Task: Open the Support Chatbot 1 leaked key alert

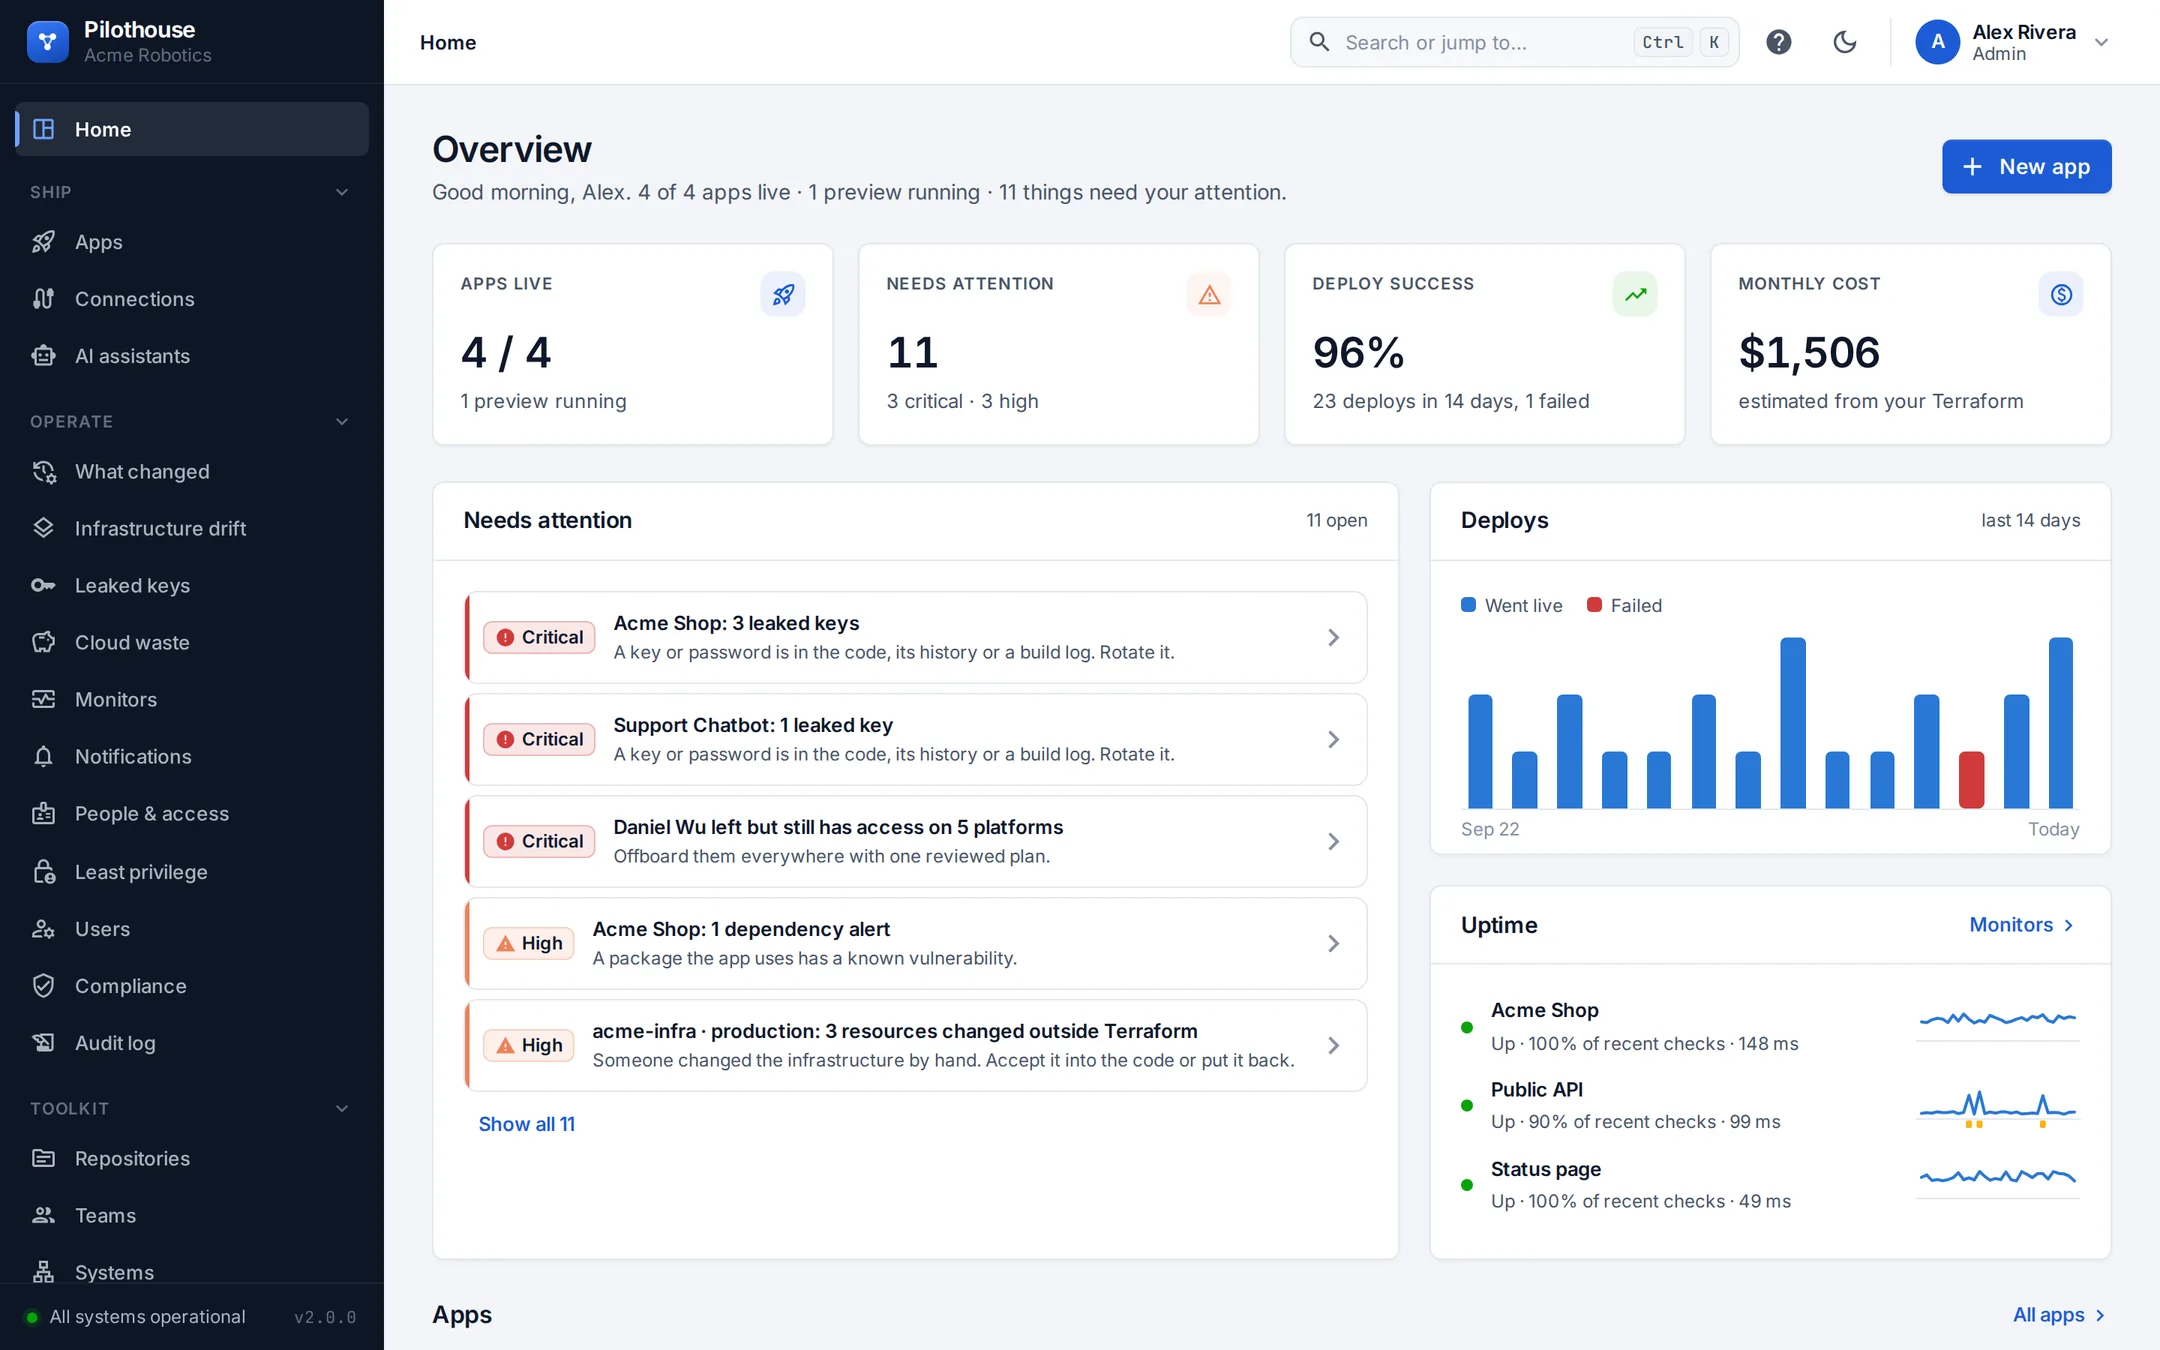Action: tap(916, 739)
